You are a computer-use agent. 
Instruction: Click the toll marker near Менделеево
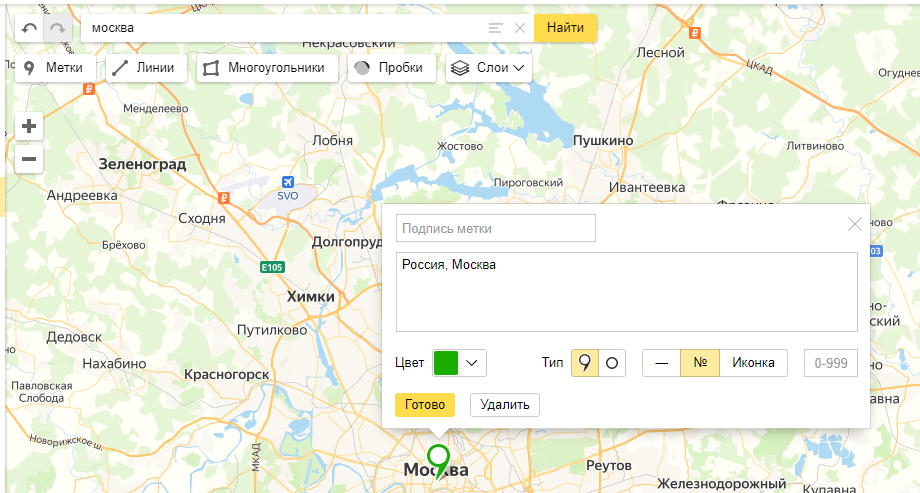click(89, 89)
